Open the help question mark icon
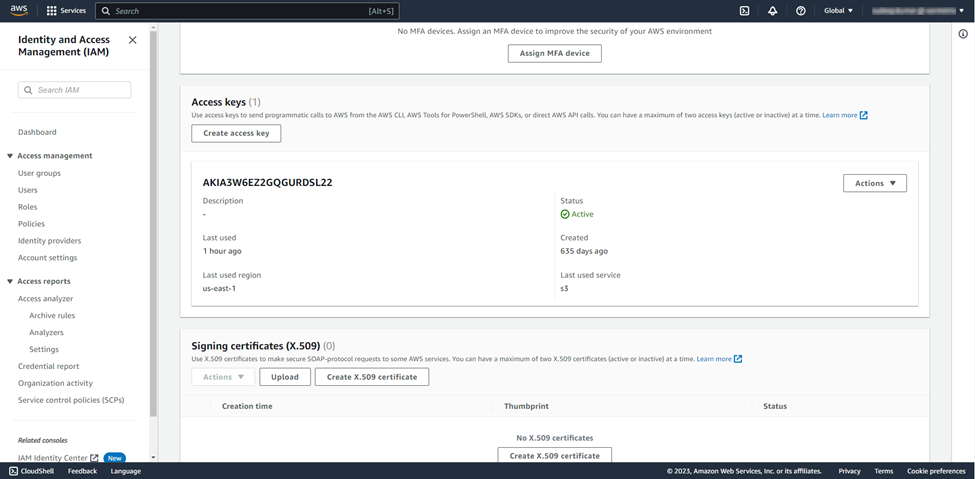Image resolution: width=975 pixels, height=479 pixels. [801, 11]
